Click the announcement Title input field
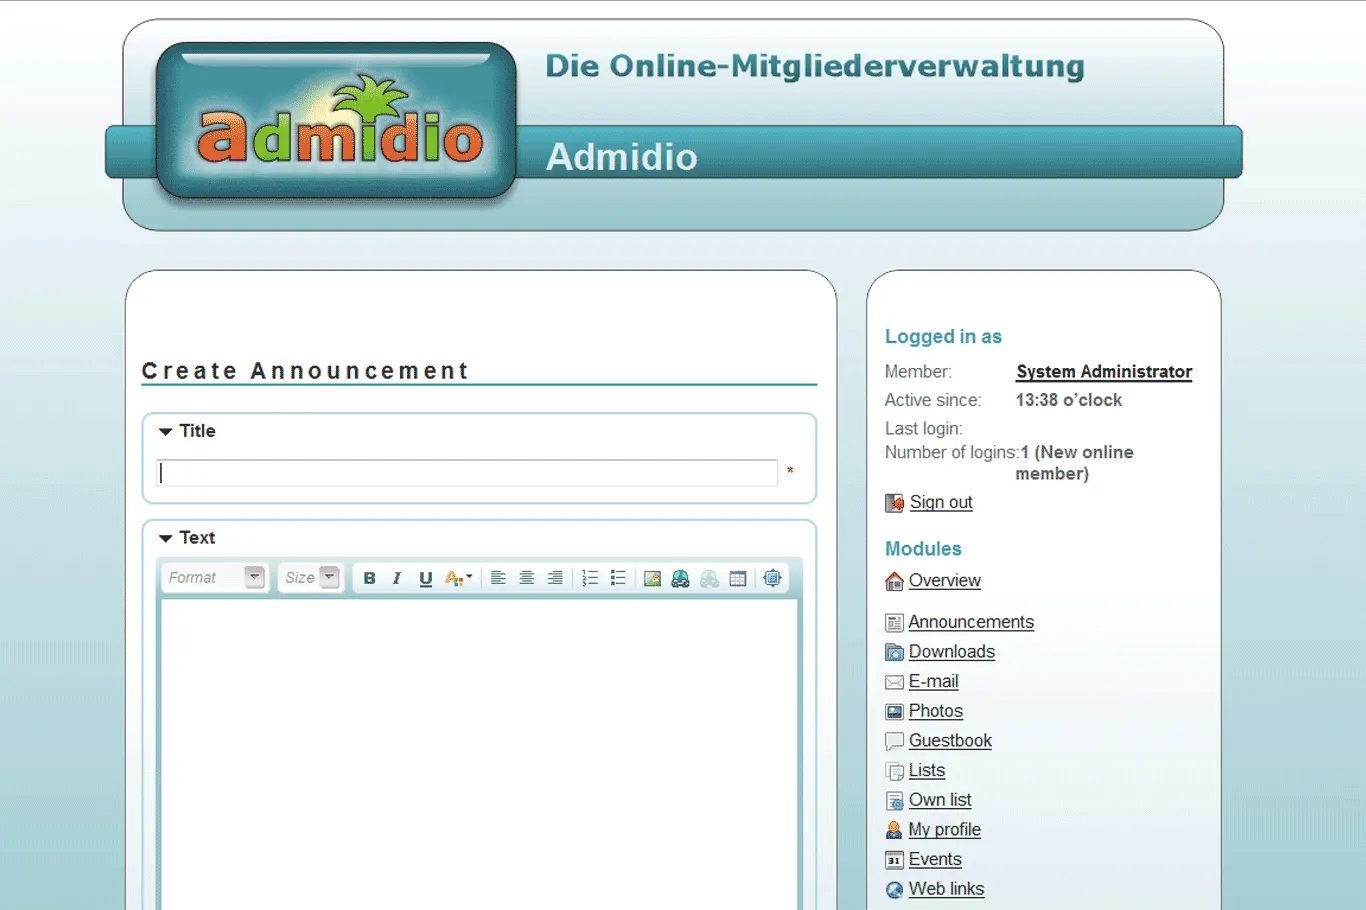Image resolution: width=1366 pixels, height=910 pixels. [x=467, y=473]
